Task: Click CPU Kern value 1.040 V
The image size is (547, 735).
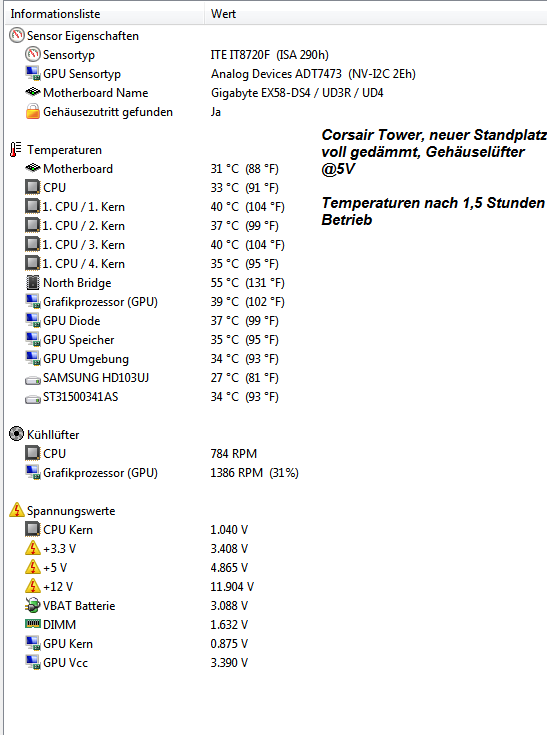Action: (229, 530)
